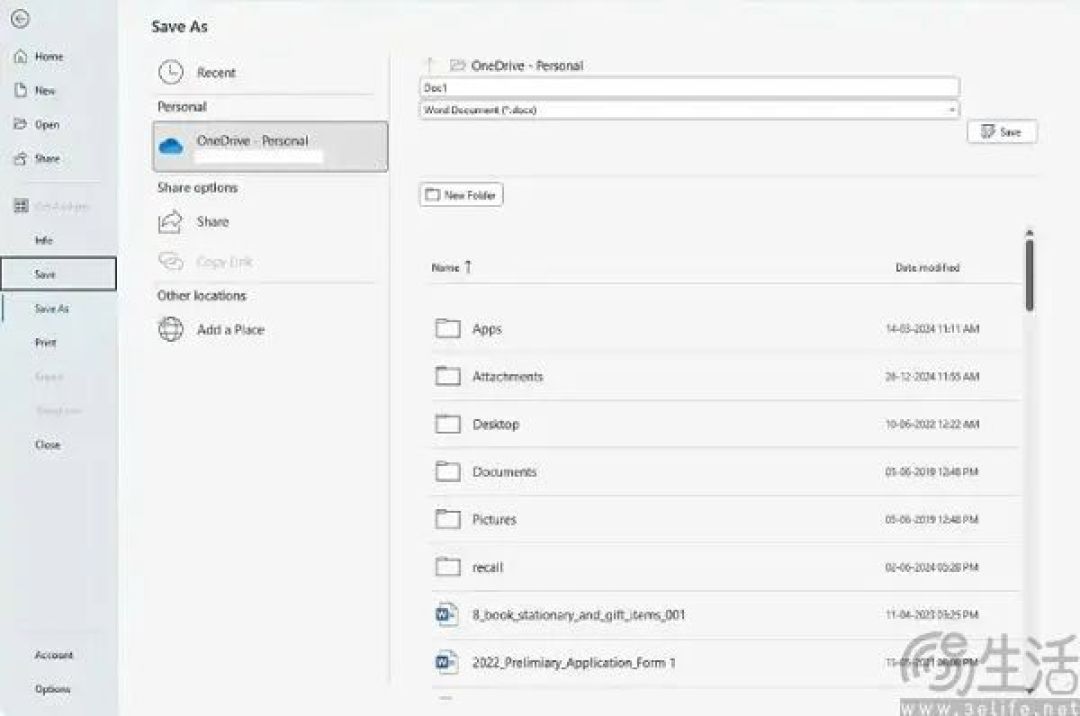The width and height of the screenshot is (1080, 716).
Task: Open Word Options
Action: tap(52, 688)
